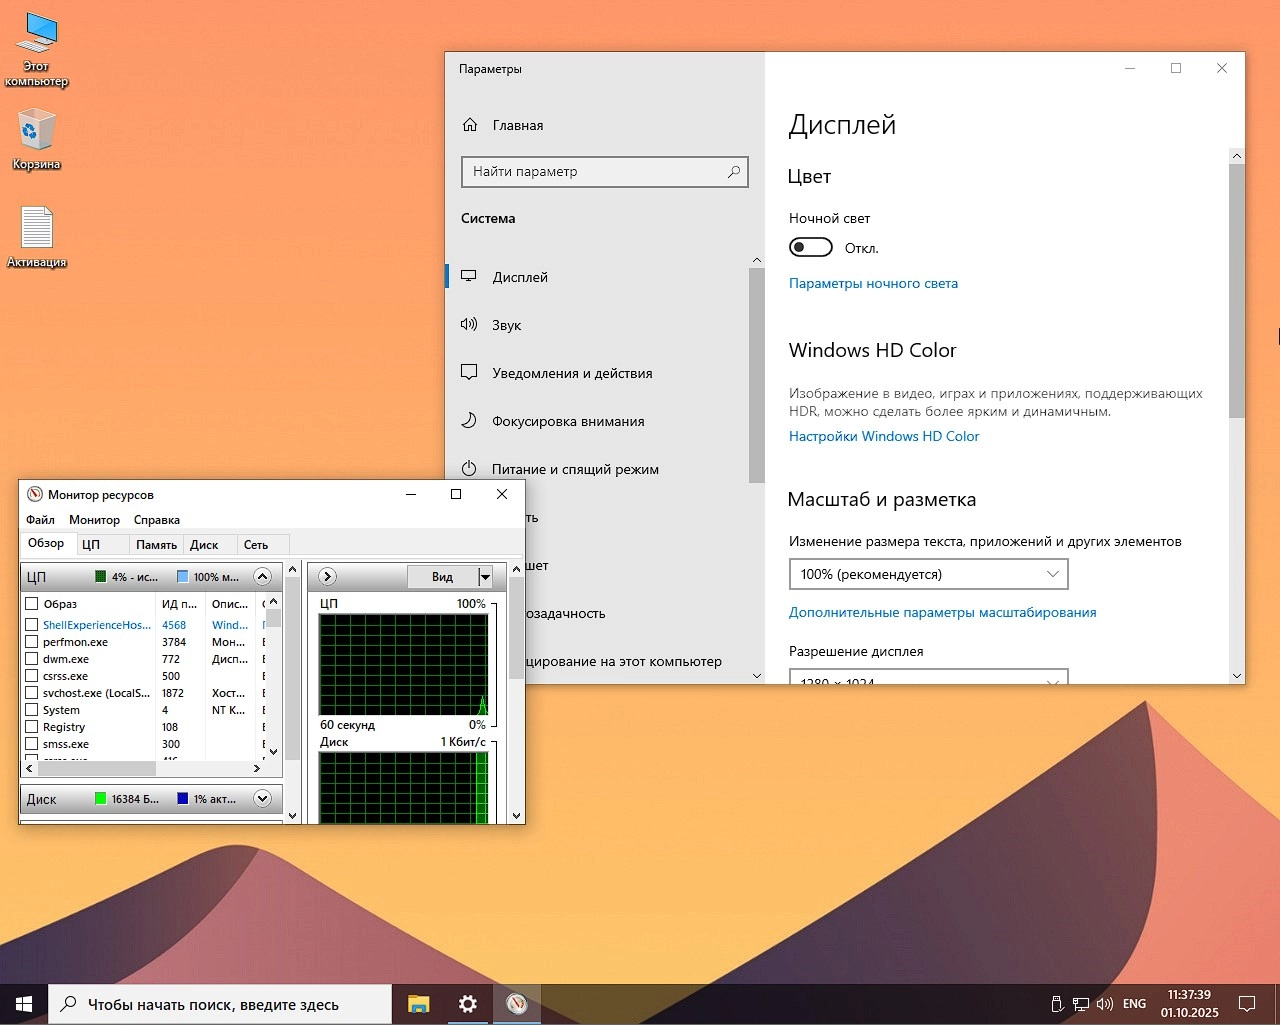Check the svchost.exe (LocalS...) checkbox

click(32, 693)
